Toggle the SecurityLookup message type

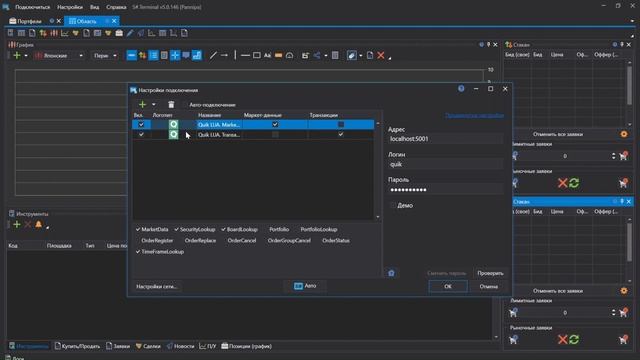[x=195, y=229]
